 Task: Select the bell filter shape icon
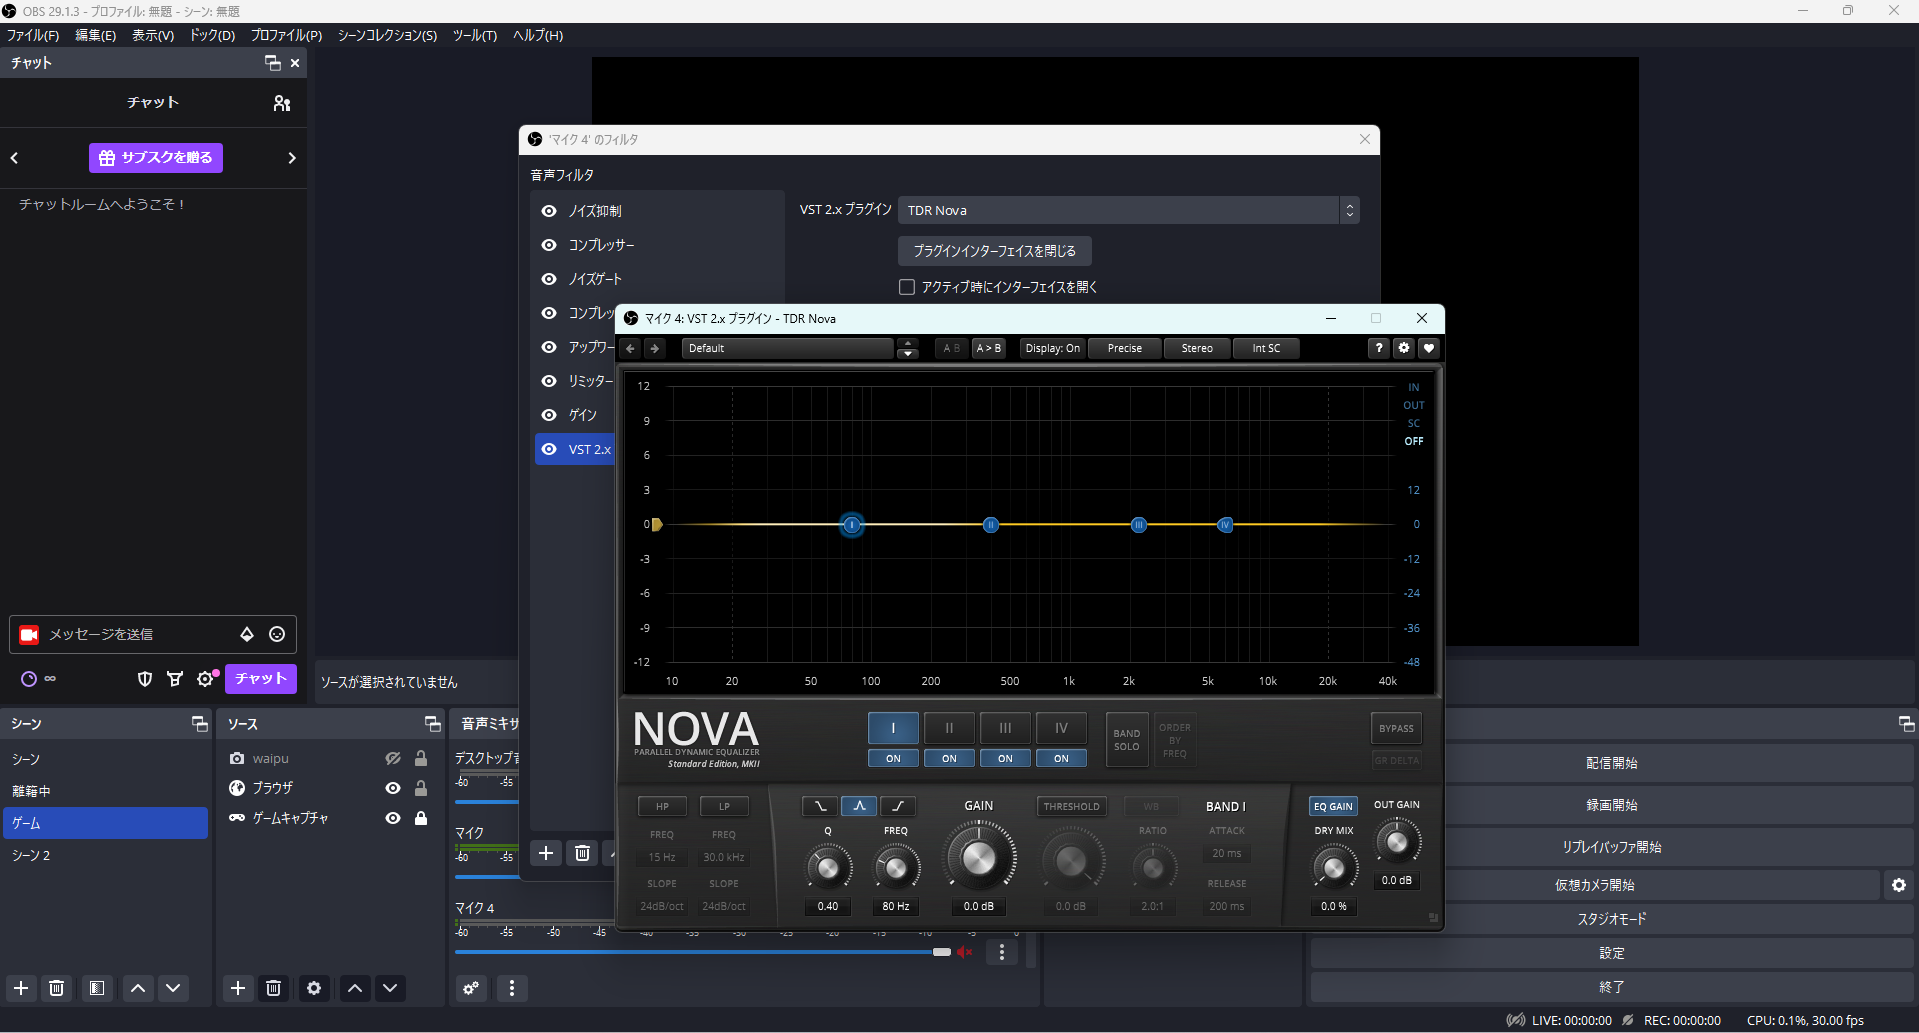[x=859, y=806]
